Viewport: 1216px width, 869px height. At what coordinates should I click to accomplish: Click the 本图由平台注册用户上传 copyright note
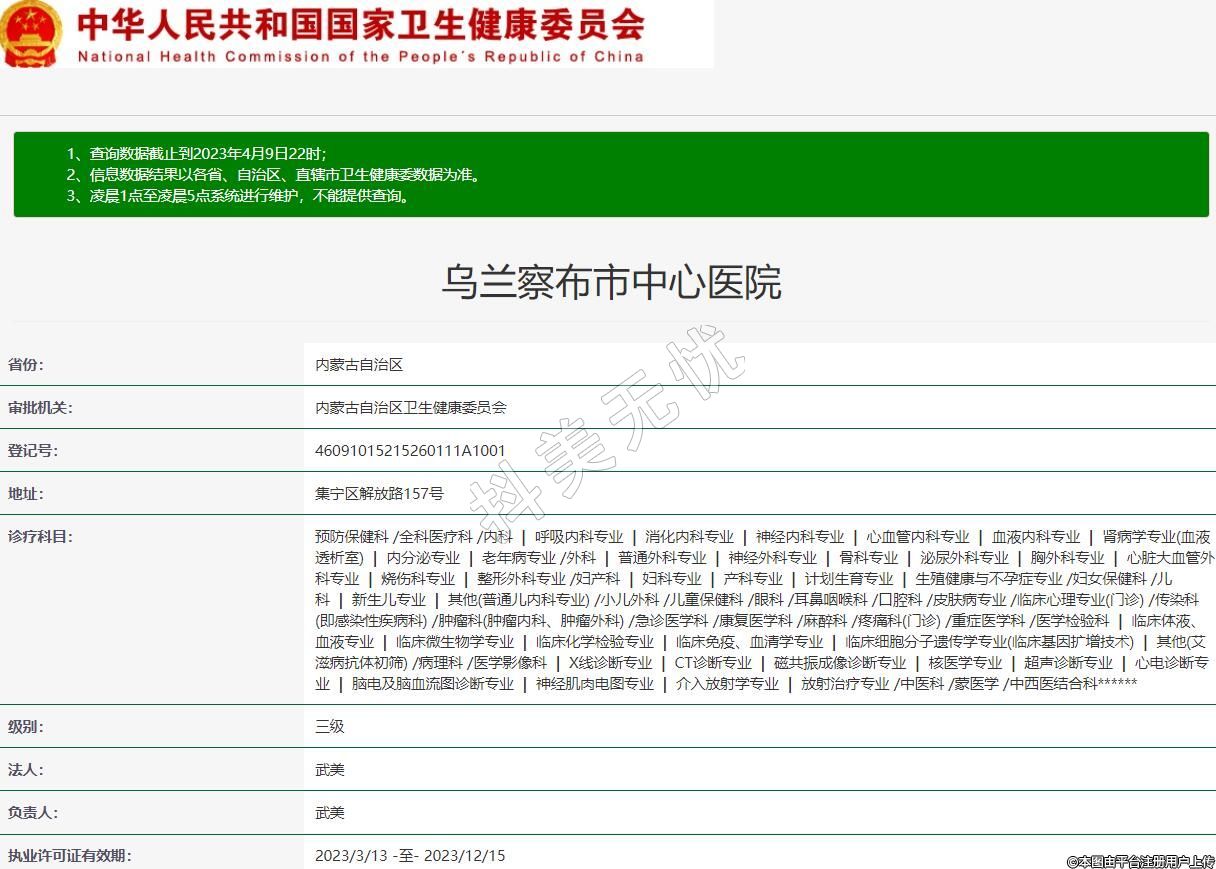1140,861
